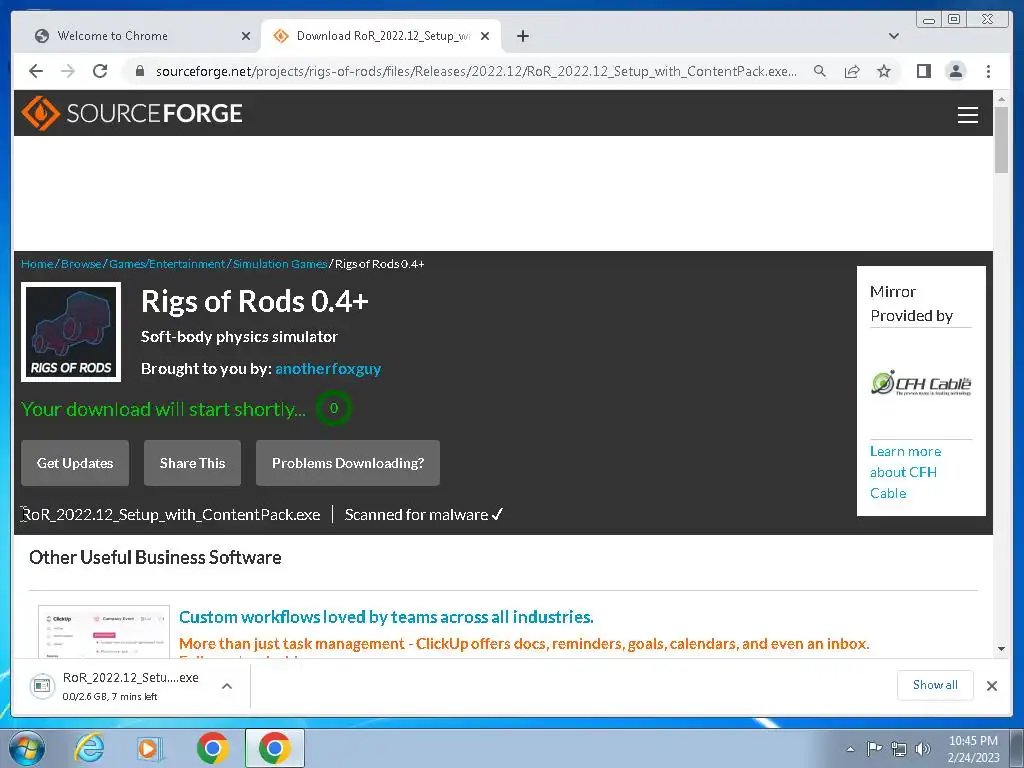
Task: Open Learn more about CFH Cable link
Action: (x=906, y=472)
